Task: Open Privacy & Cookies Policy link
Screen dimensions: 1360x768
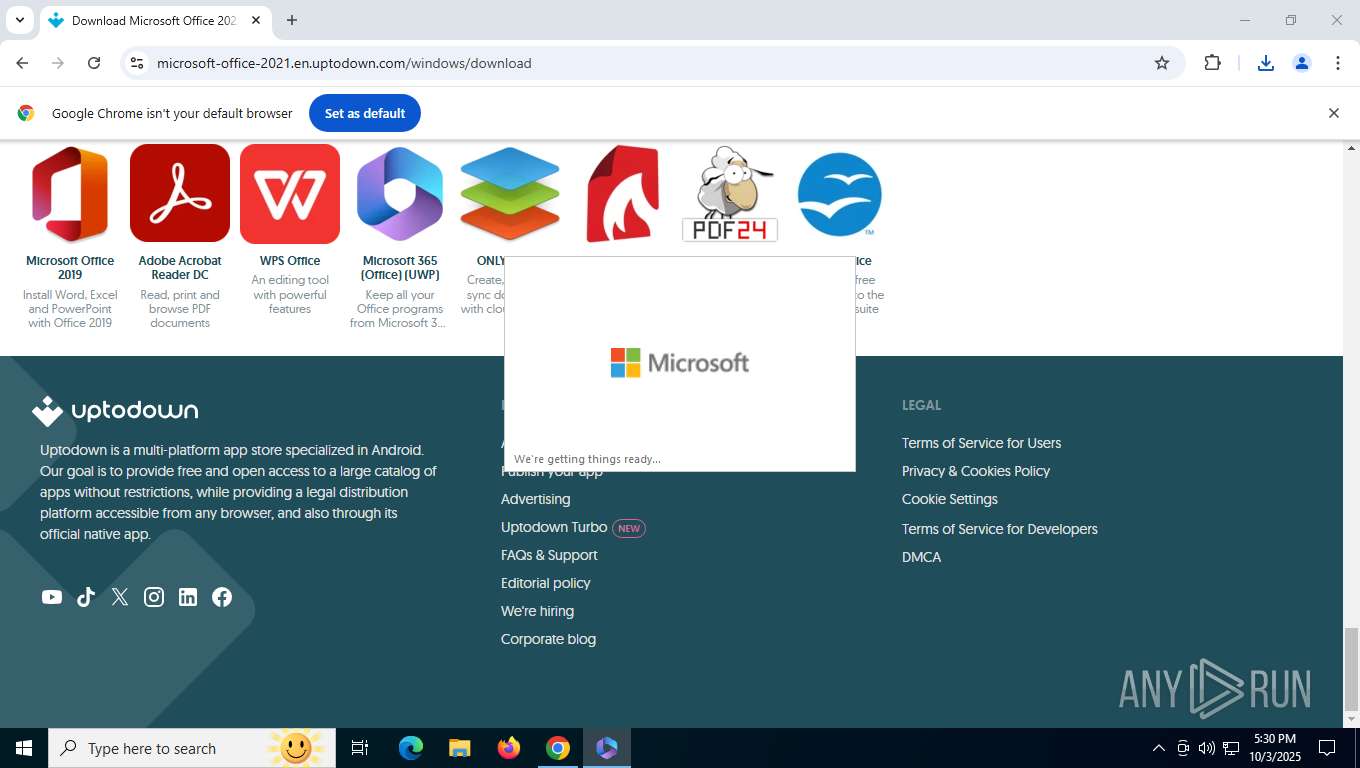Action: [976, 471]
